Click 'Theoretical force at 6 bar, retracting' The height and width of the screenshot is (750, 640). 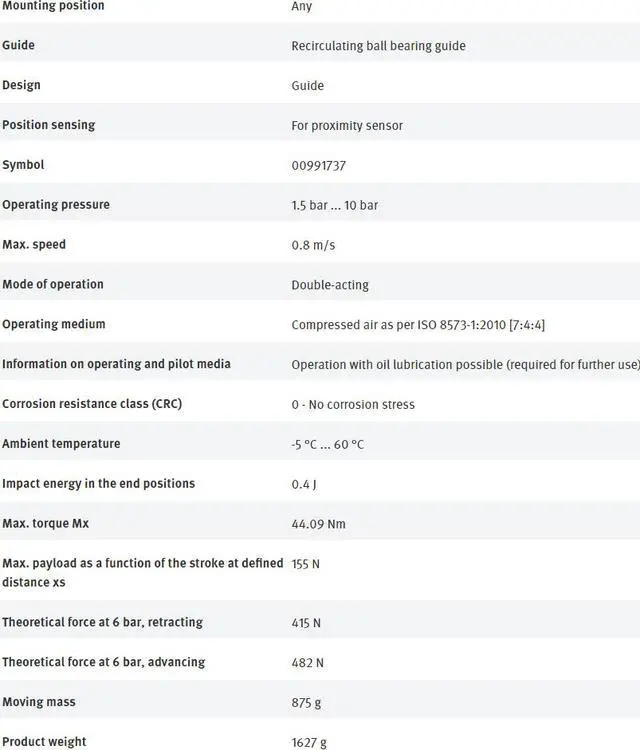[x=102, y=622]
